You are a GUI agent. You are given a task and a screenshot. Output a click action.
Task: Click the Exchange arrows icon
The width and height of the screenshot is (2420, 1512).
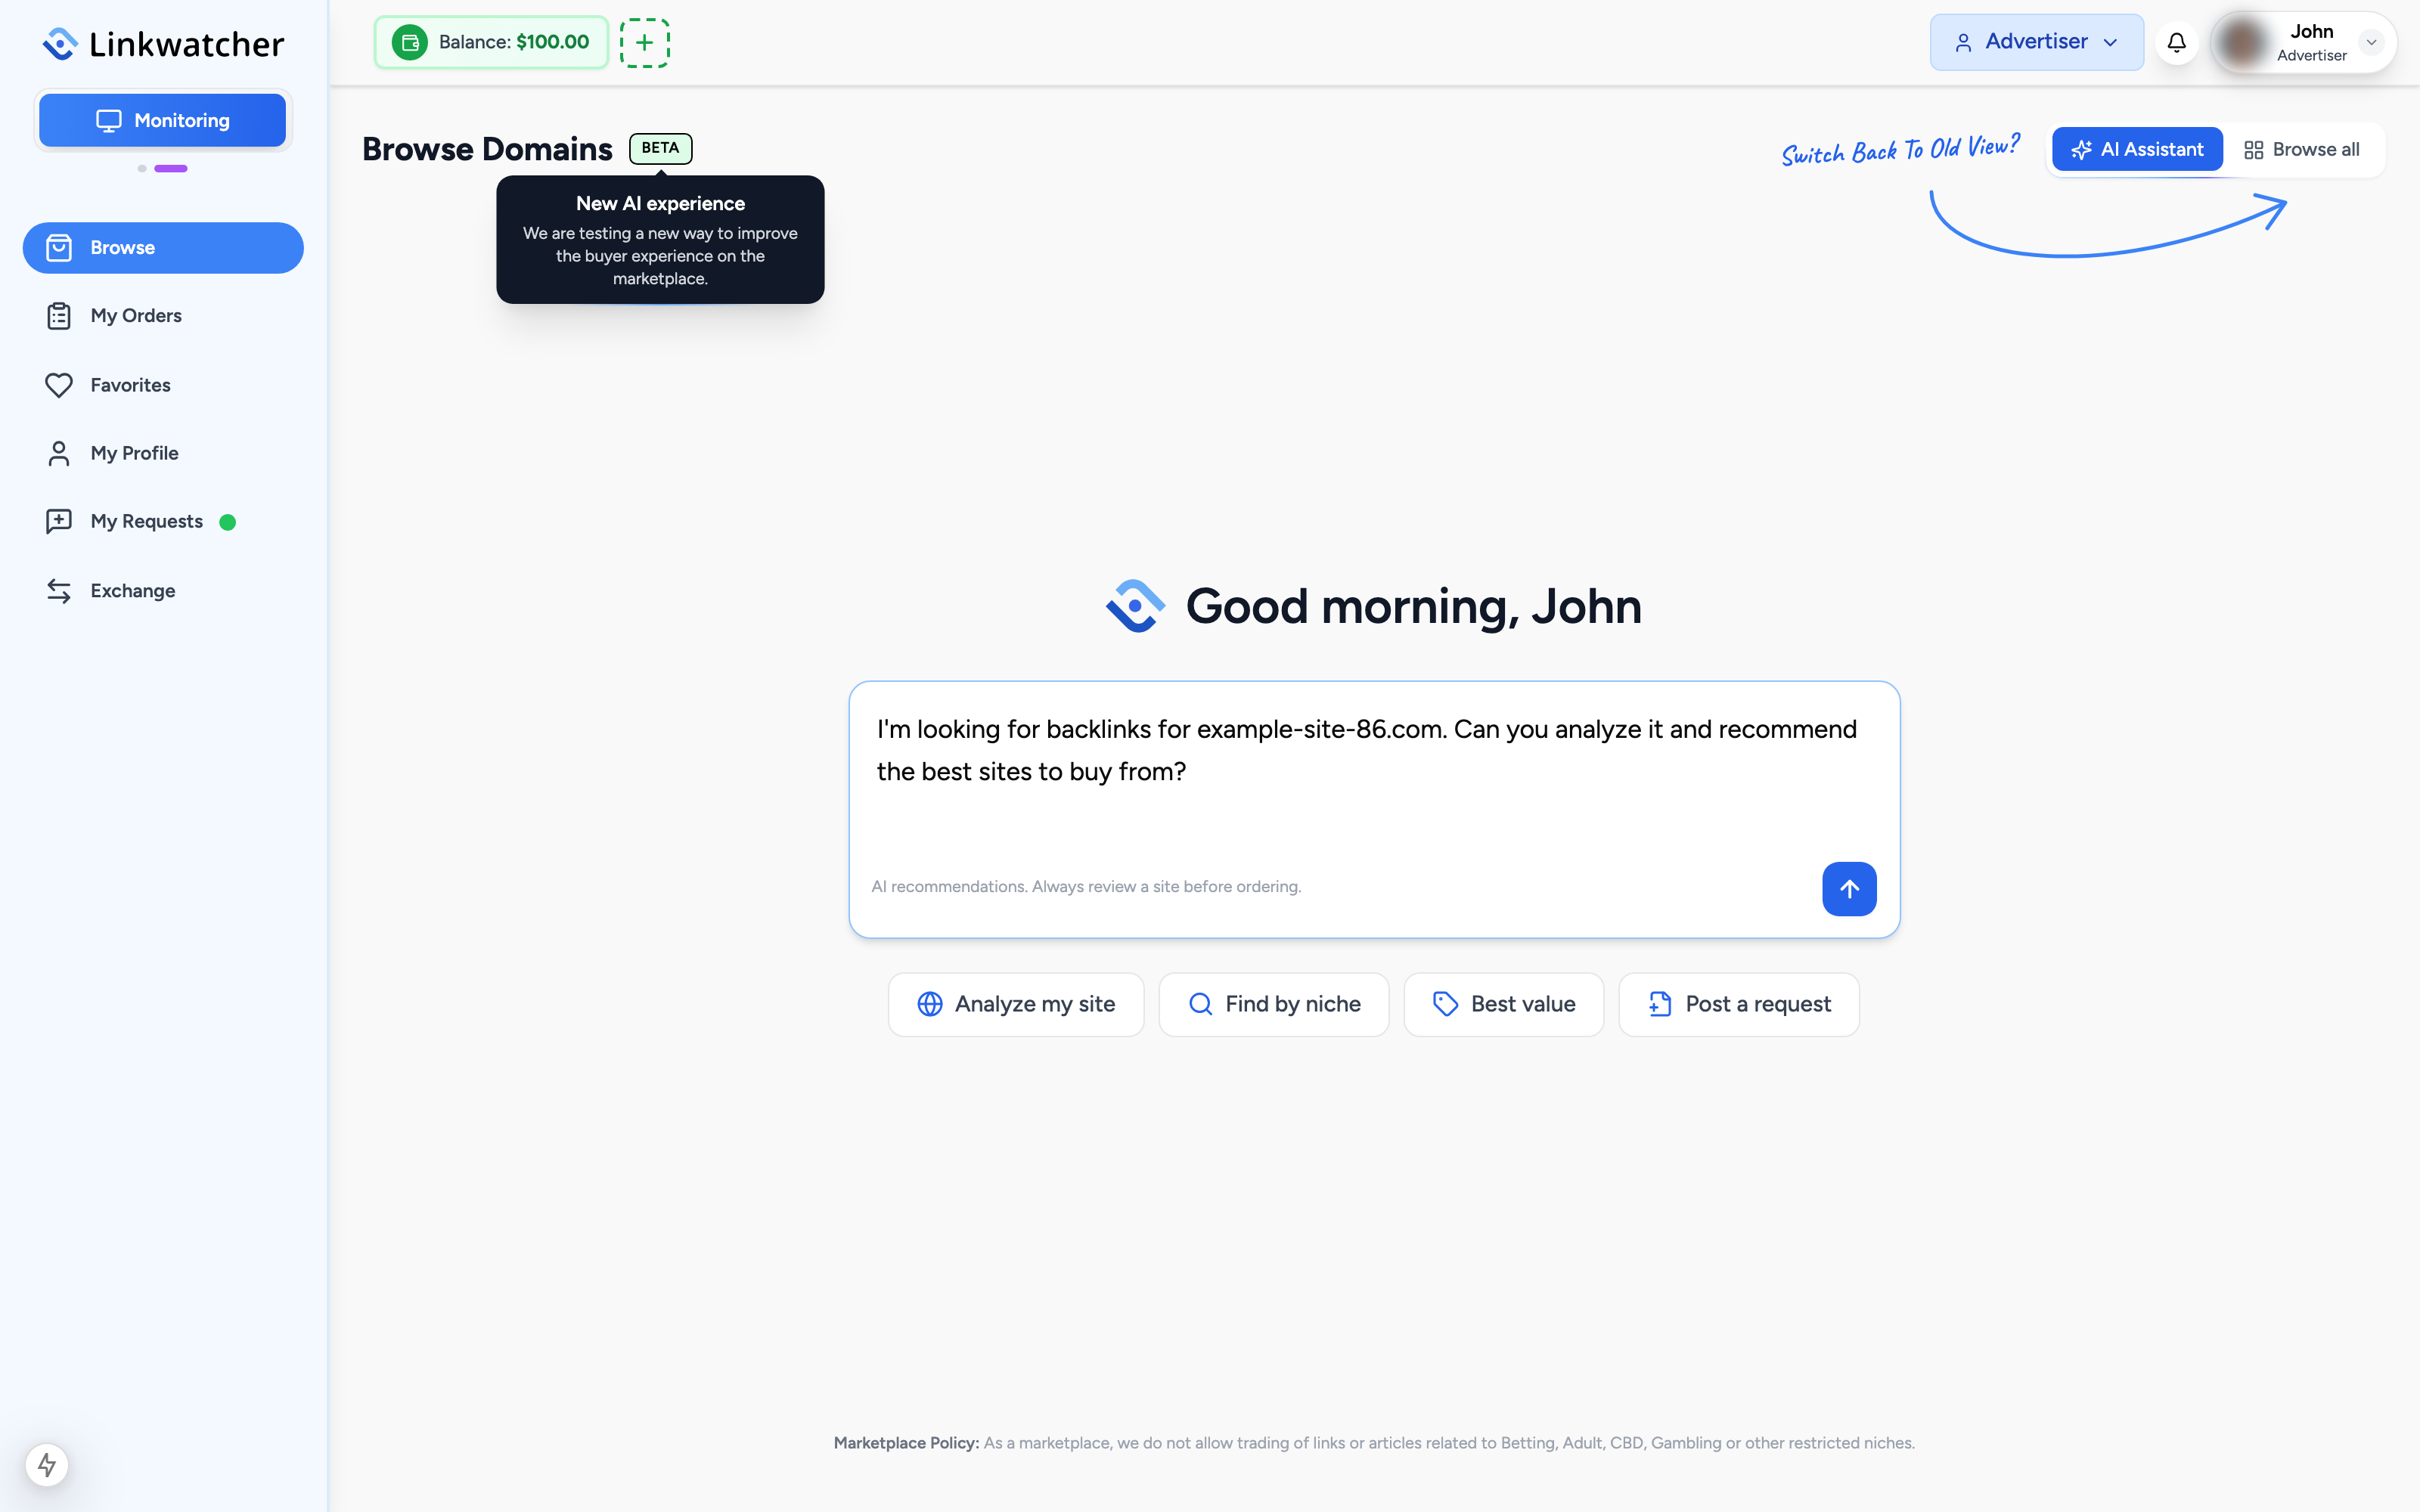pos(59,591)
